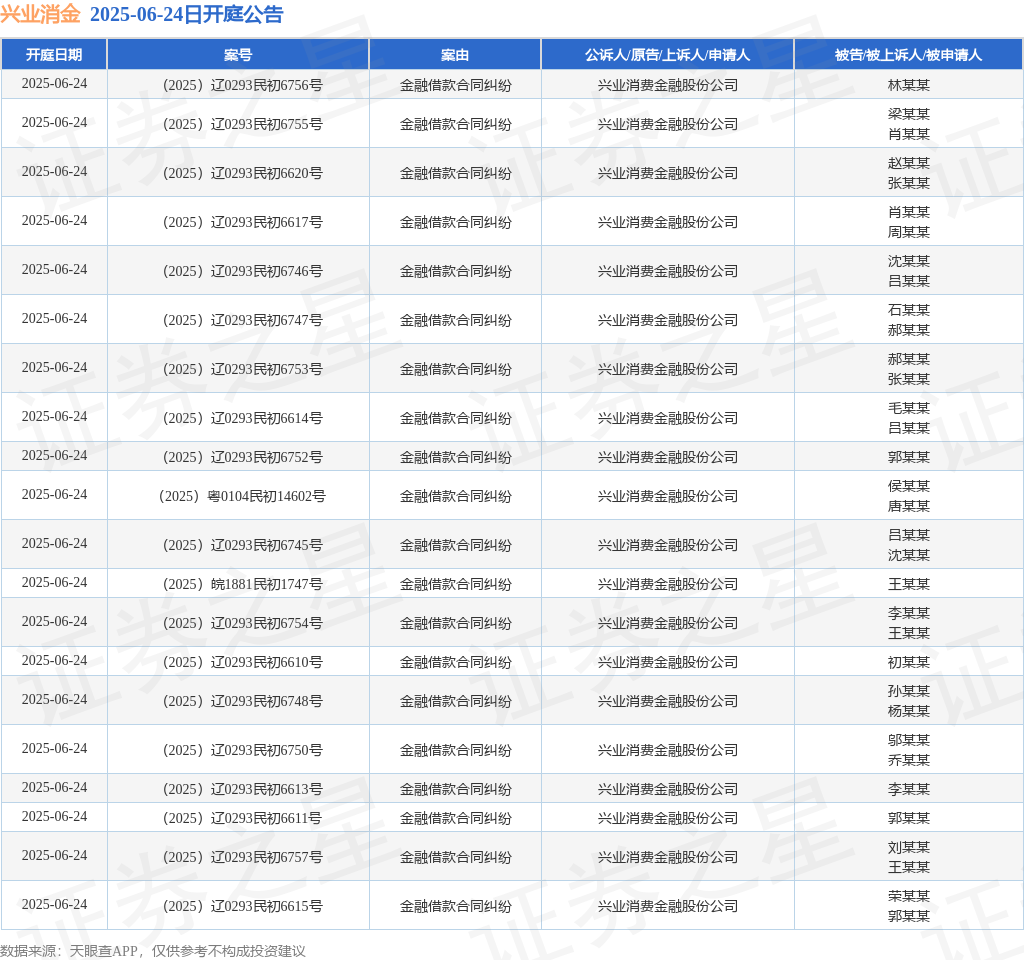
Task: Select case number 辽0293民初6620号
Action: [x=242, y=173]
